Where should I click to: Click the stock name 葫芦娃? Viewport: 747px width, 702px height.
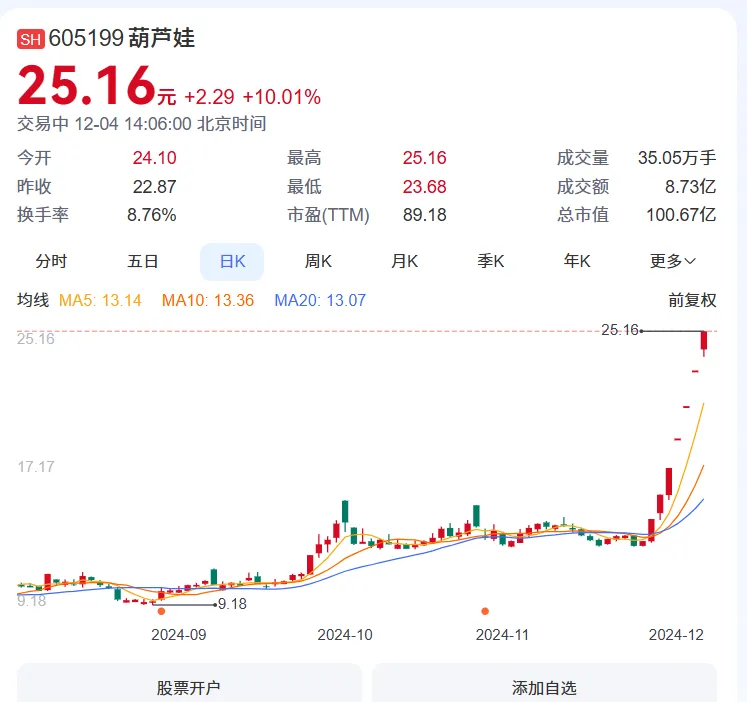click(x=162, y=39)
